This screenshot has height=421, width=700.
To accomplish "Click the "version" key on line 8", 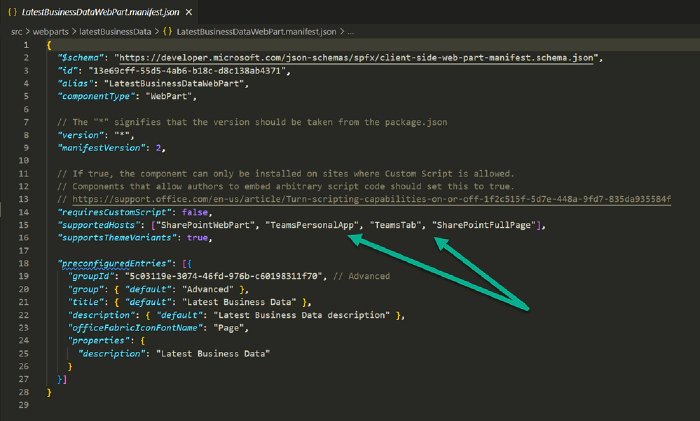I will click(80, 135).
